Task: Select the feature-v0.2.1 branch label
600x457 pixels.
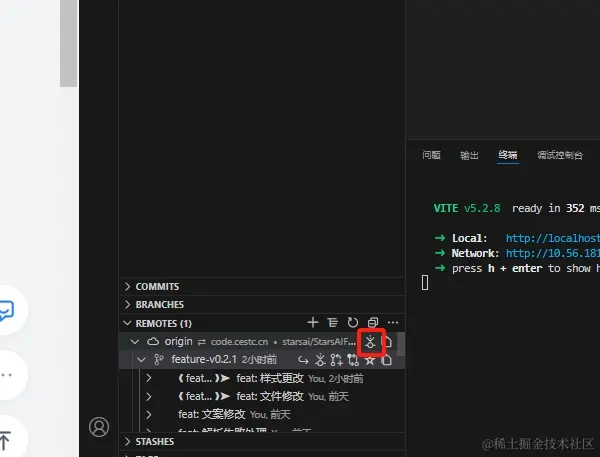Action: click(204, 359)
